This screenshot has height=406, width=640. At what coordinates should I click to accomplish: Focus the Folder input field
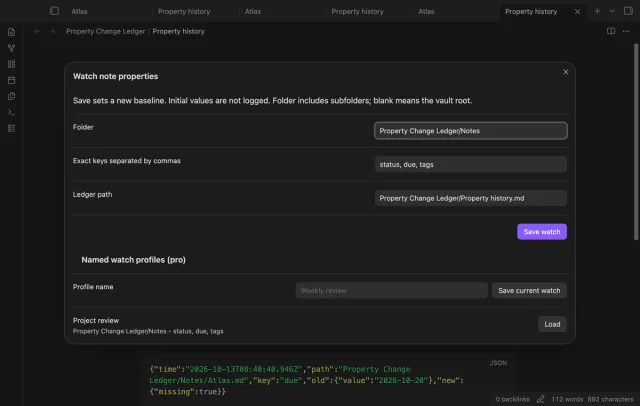pos(471,131)
